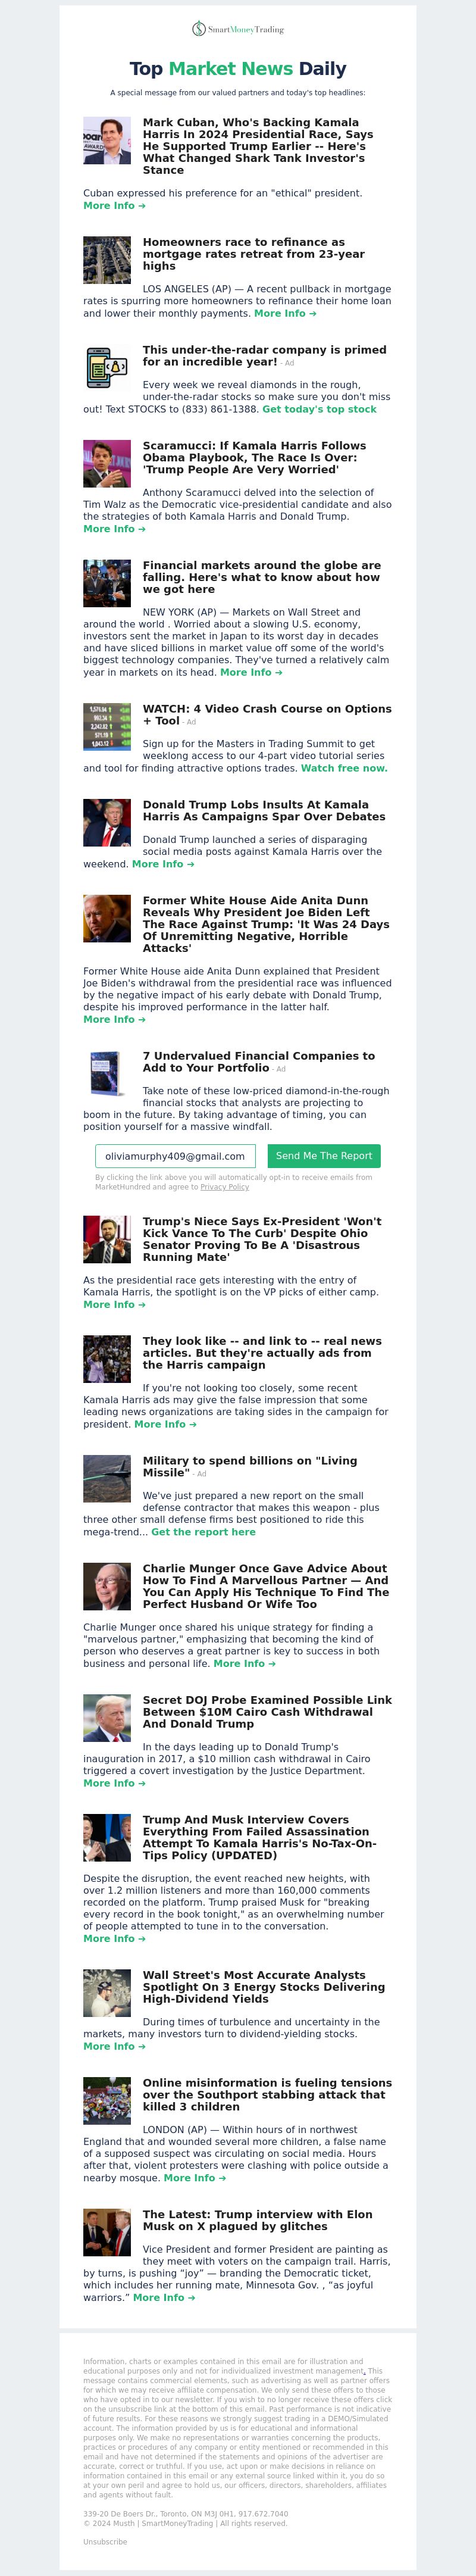Click the email address input field
This screenshot has width=476, height=2576.
pyautogui.click(x=175, y=1156)
